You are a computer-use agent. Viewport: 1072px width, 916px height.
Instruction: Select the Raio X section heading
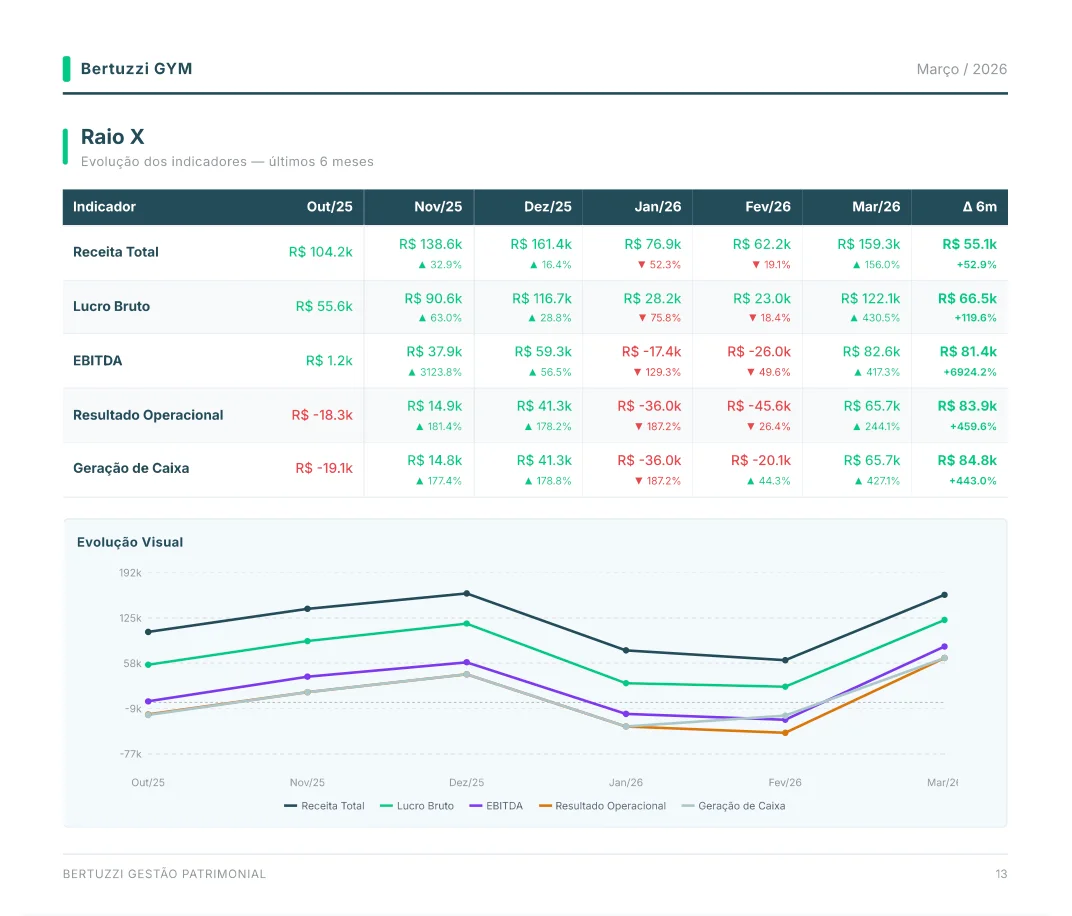(112, 137)
